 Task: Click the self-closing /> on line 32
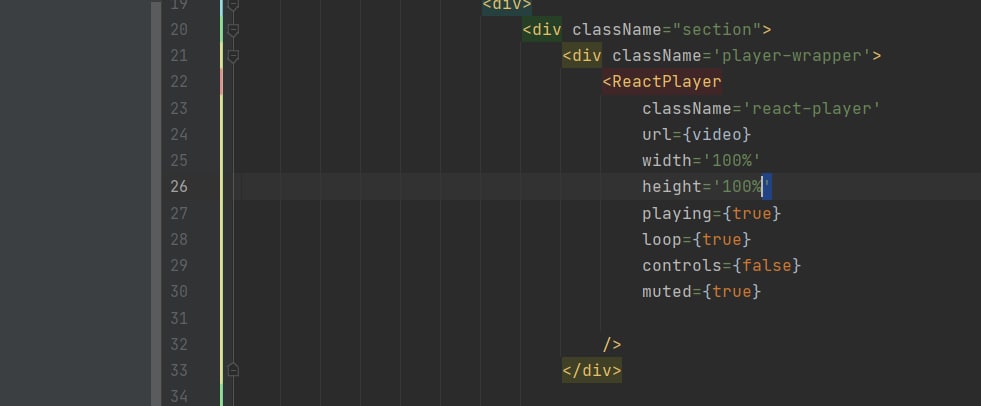[x=612, y=345]
